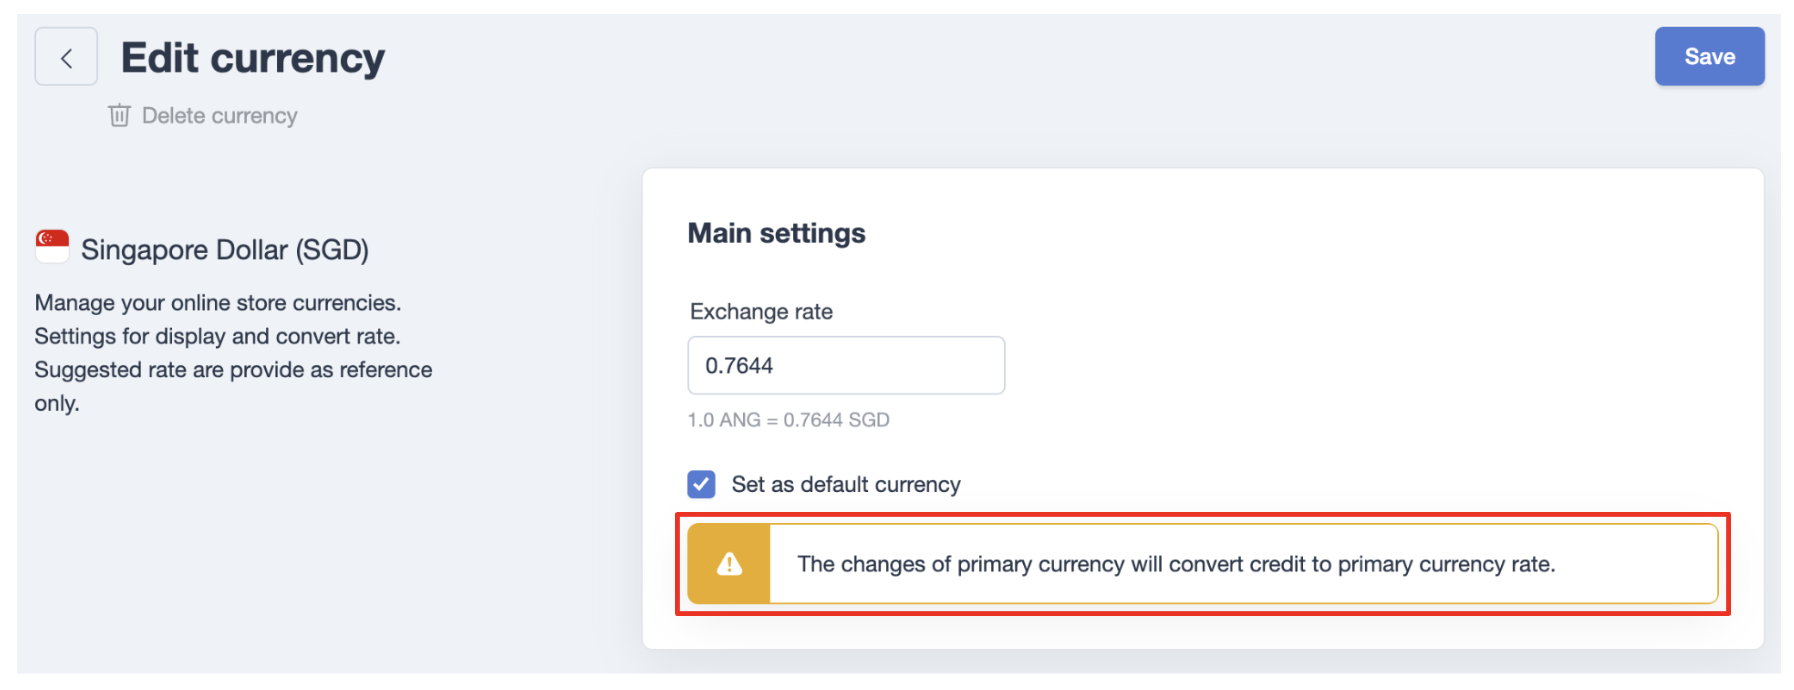1794x690 pixels.
Task: Click the 'Set as default currency' label text
Action: pyautogui.click(x=846, y=484)
